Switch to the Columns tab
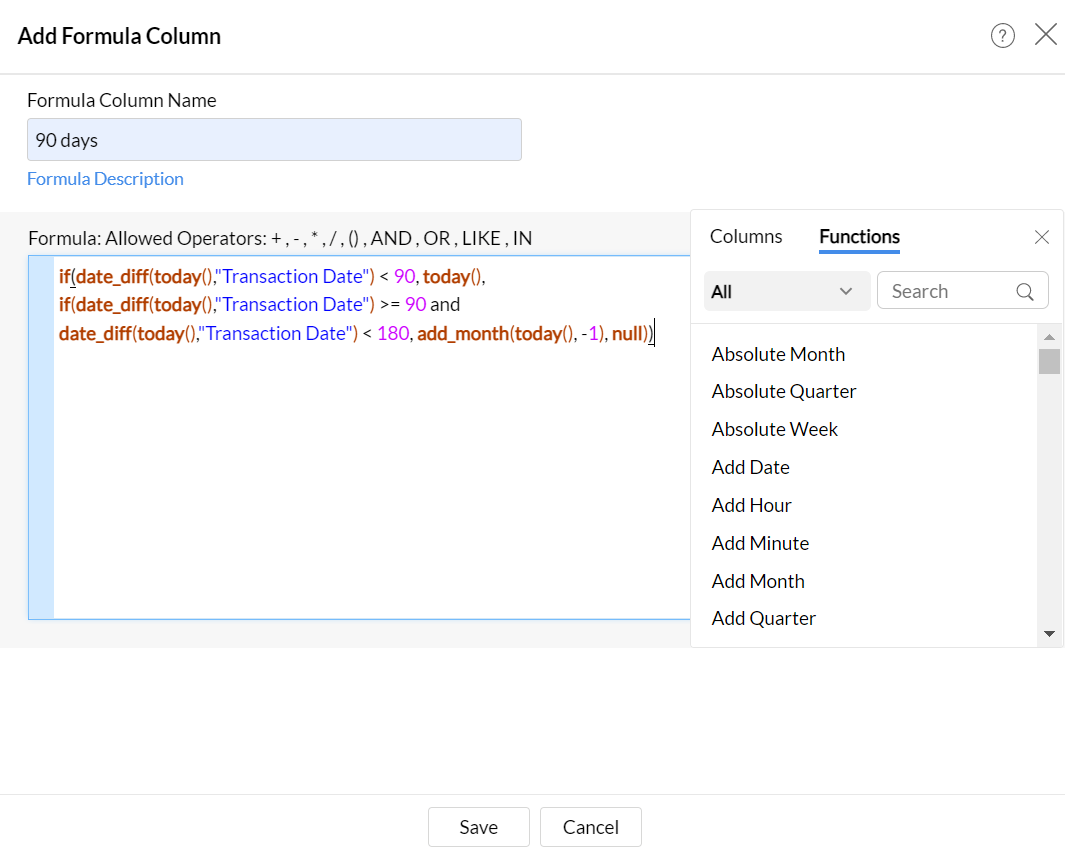The height and width of the screenshot is (856, 1065). pos(746,237)
